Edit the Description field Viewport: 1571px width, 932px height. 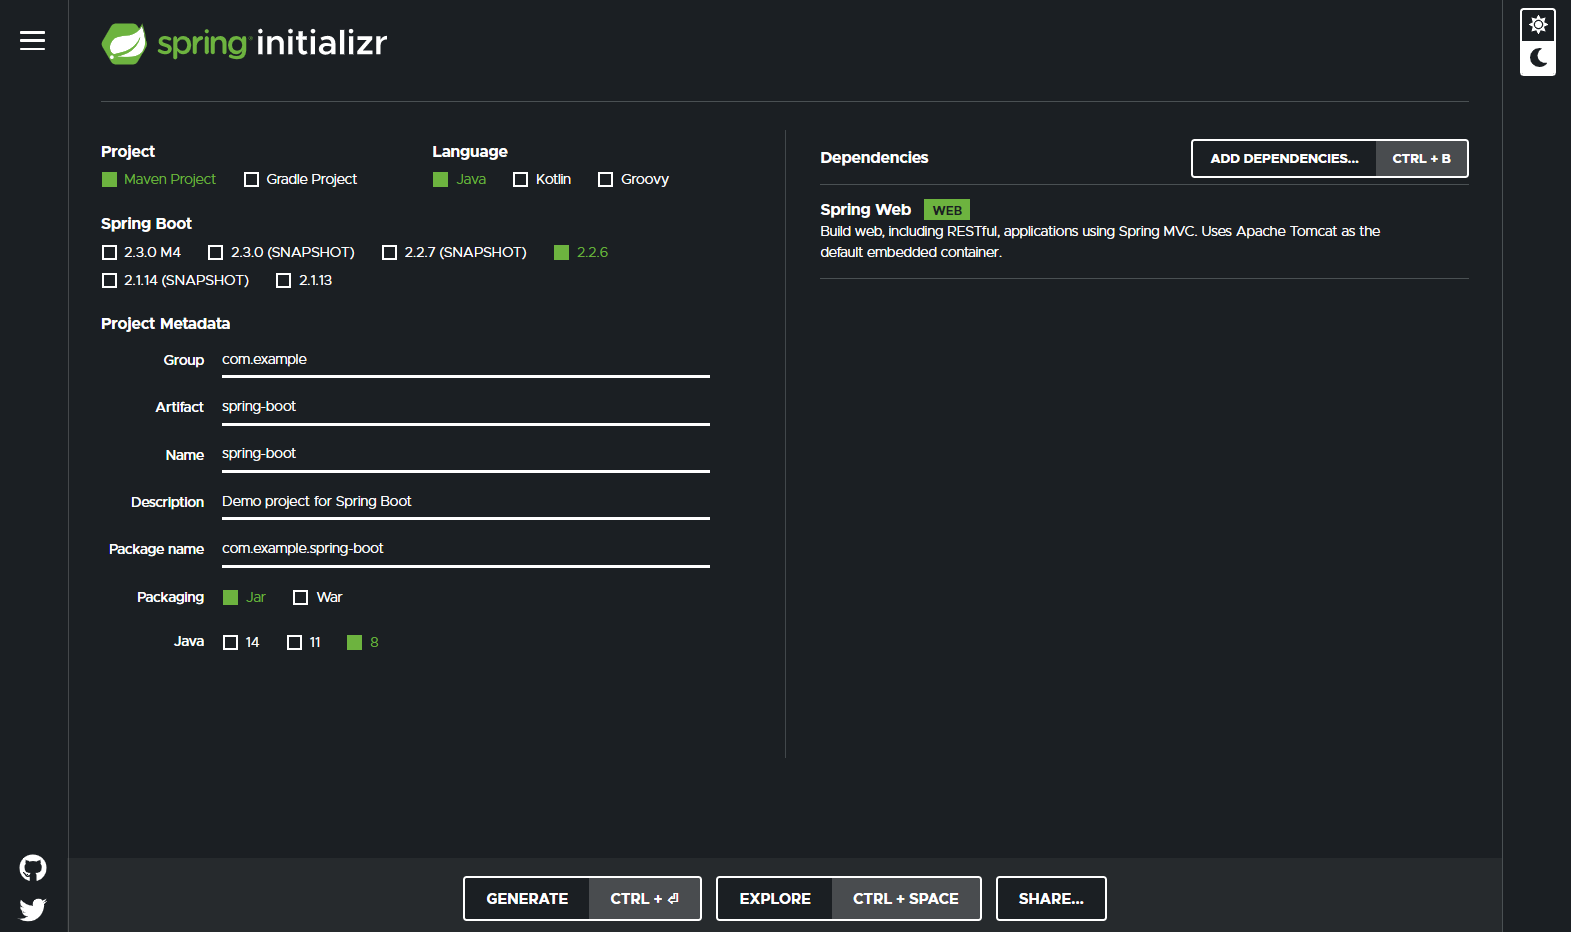tap(466, 502)
